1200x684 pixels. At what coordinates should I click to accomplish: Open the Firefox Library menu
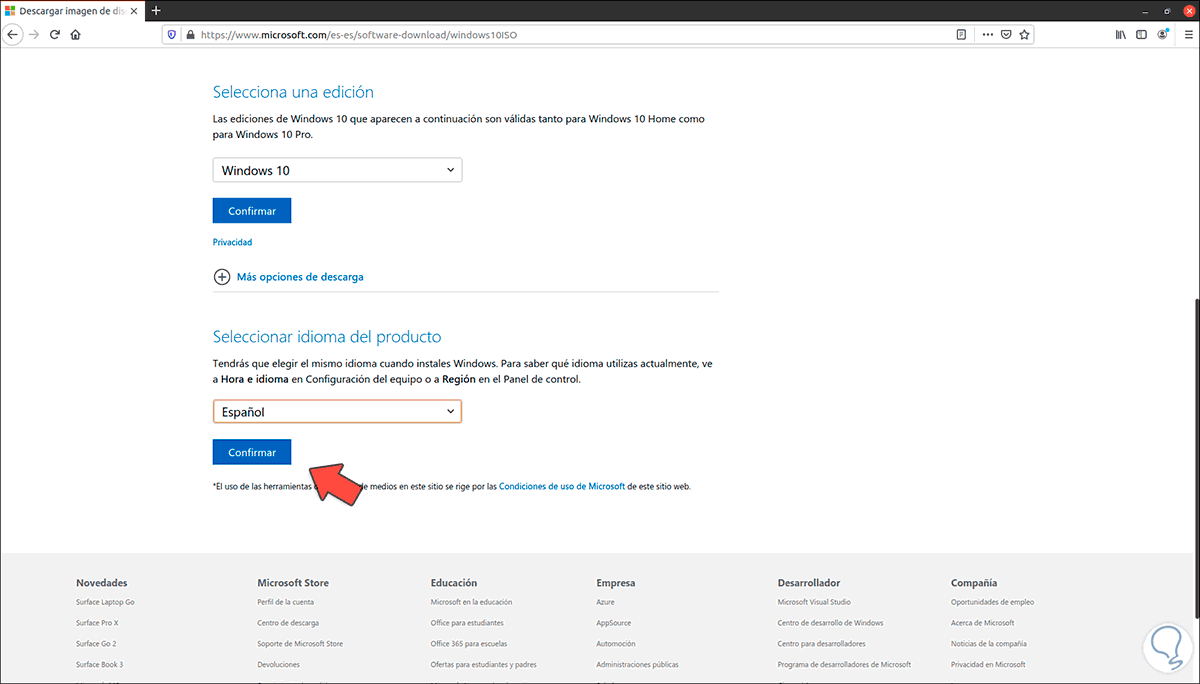(x=1119, y=33)
